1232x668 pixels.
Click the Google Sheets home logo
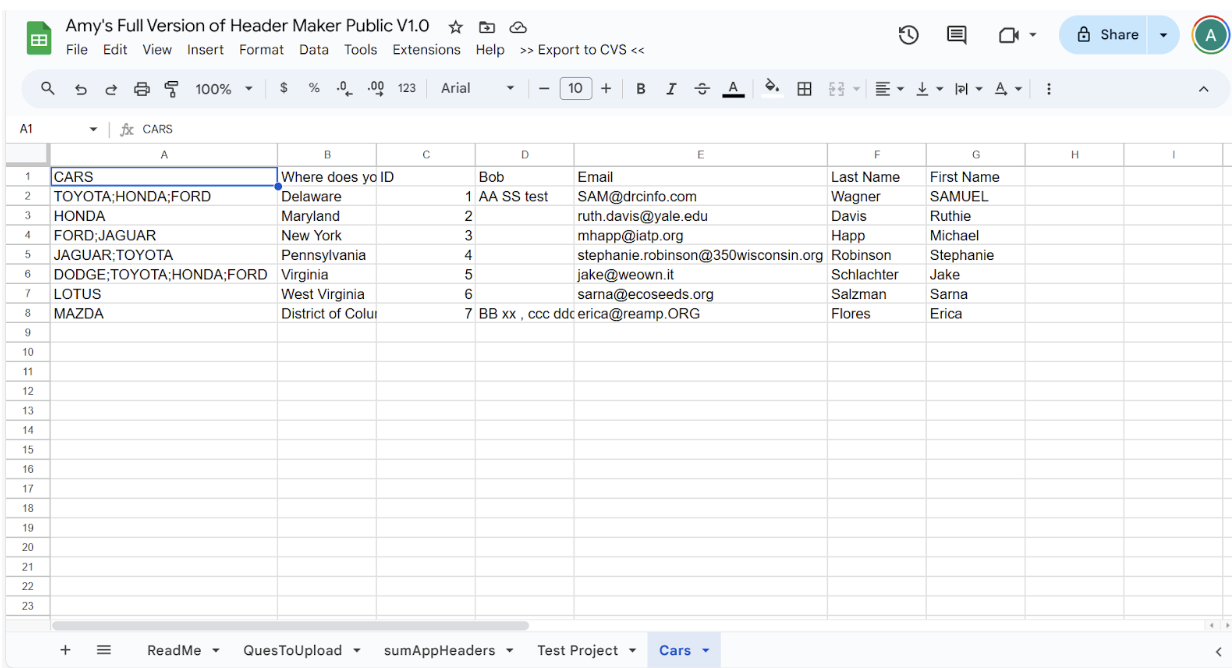[39, 38]
